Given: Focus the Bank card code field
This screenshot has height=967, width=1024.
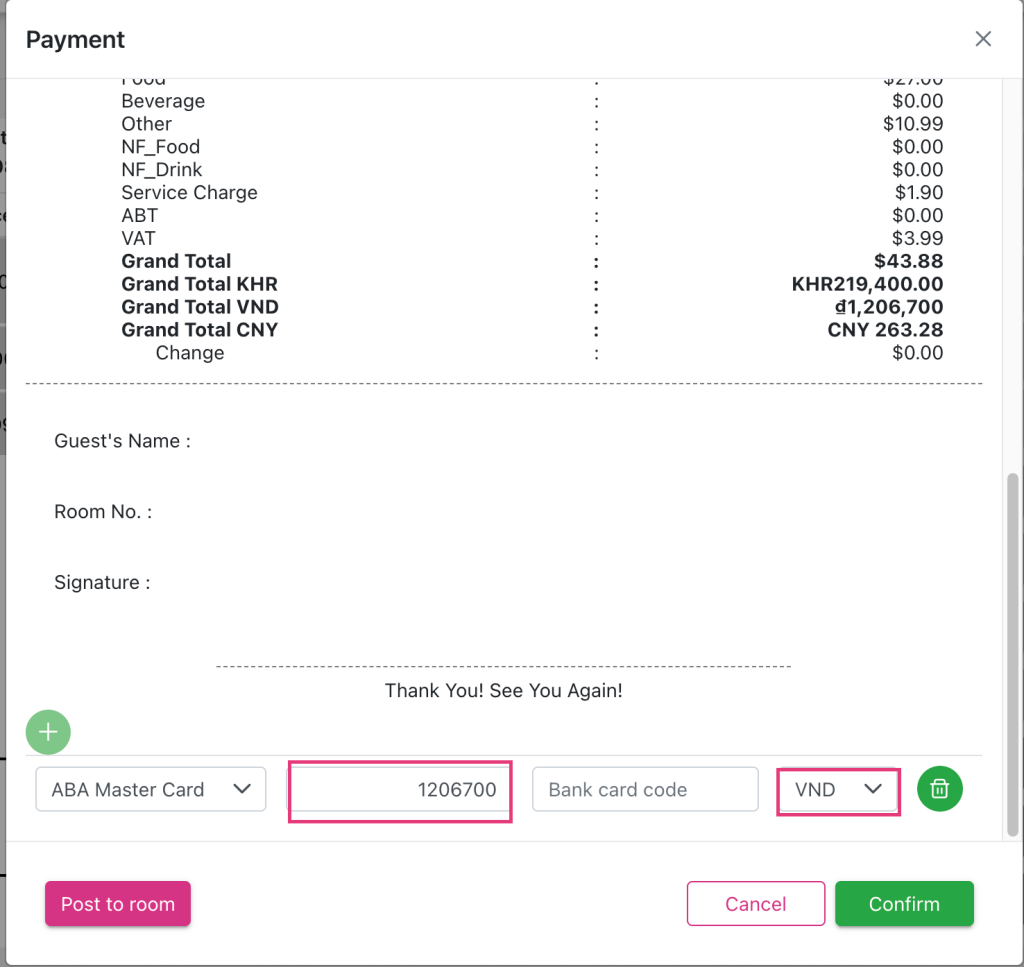Looking at the screenshot, I should pos(645,789).
